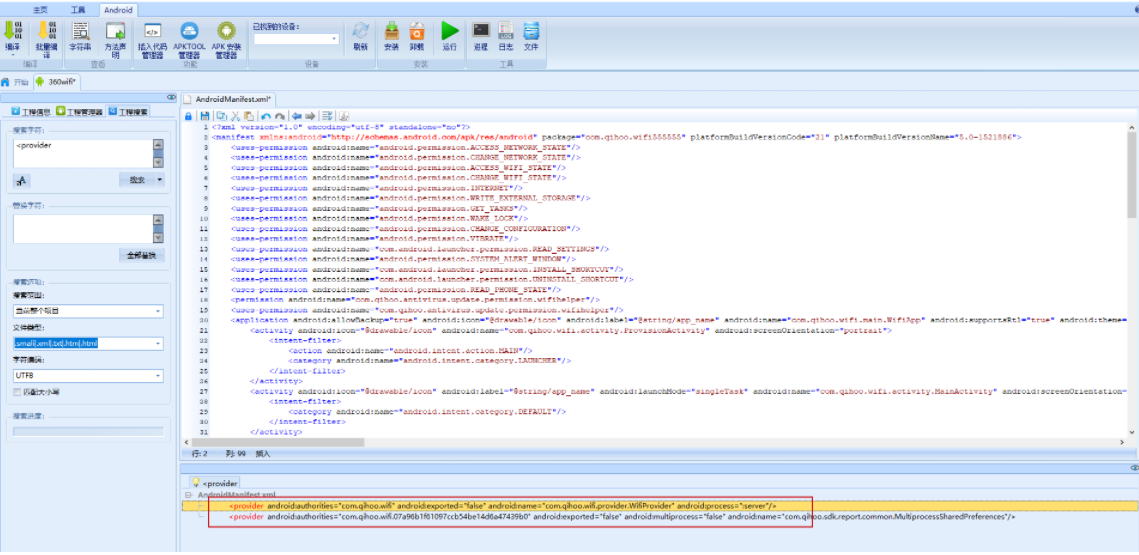Select the WifiProvider result row

(660, 505)
